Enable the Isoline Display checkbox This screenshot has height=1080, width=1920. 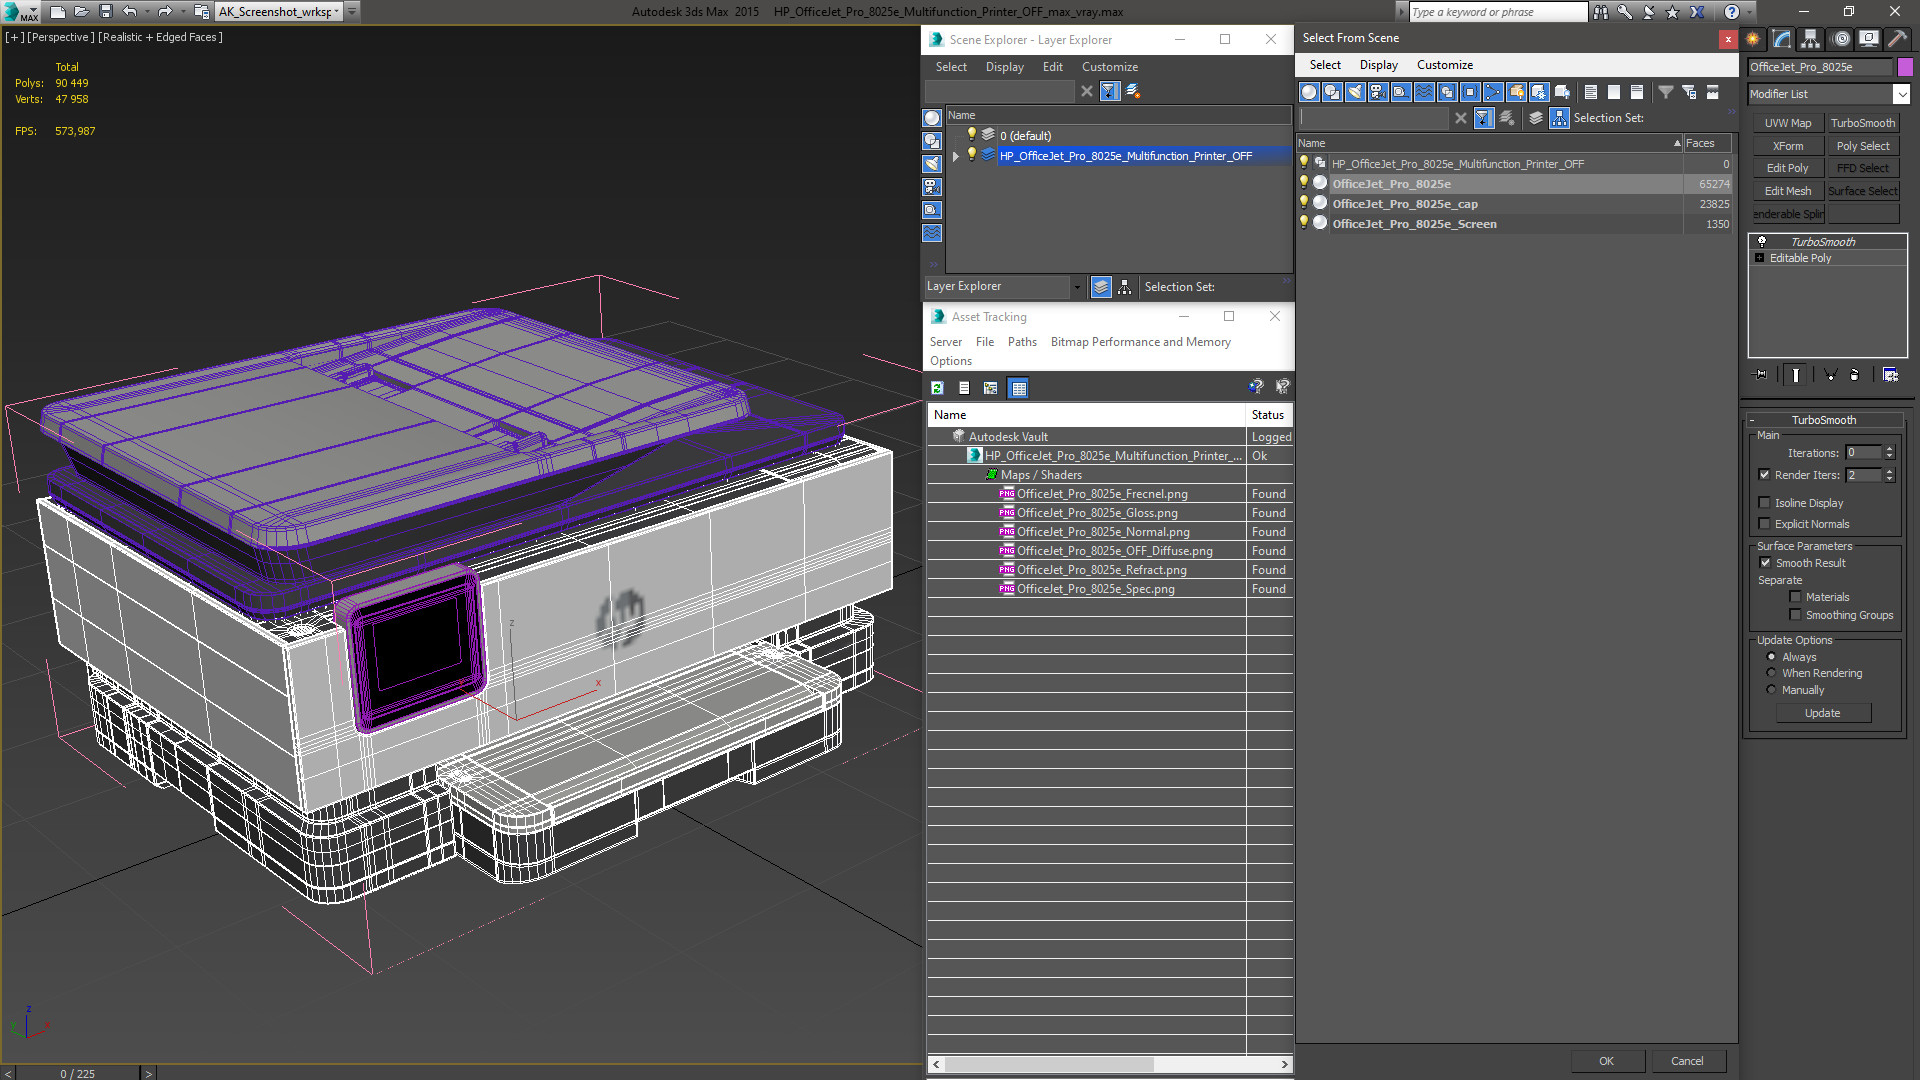click(1765, 503)
